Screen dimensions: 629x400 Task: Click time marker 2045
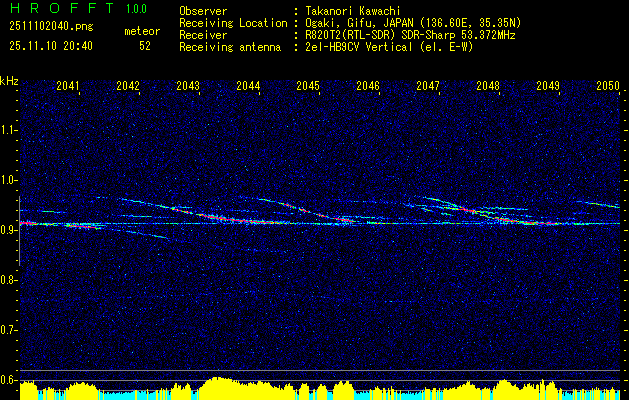tap(308, 85)
